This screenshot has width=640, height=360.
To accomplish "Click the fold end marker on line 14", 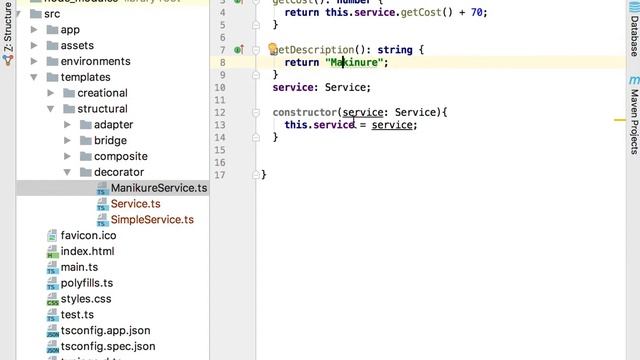I will (256, 138).
